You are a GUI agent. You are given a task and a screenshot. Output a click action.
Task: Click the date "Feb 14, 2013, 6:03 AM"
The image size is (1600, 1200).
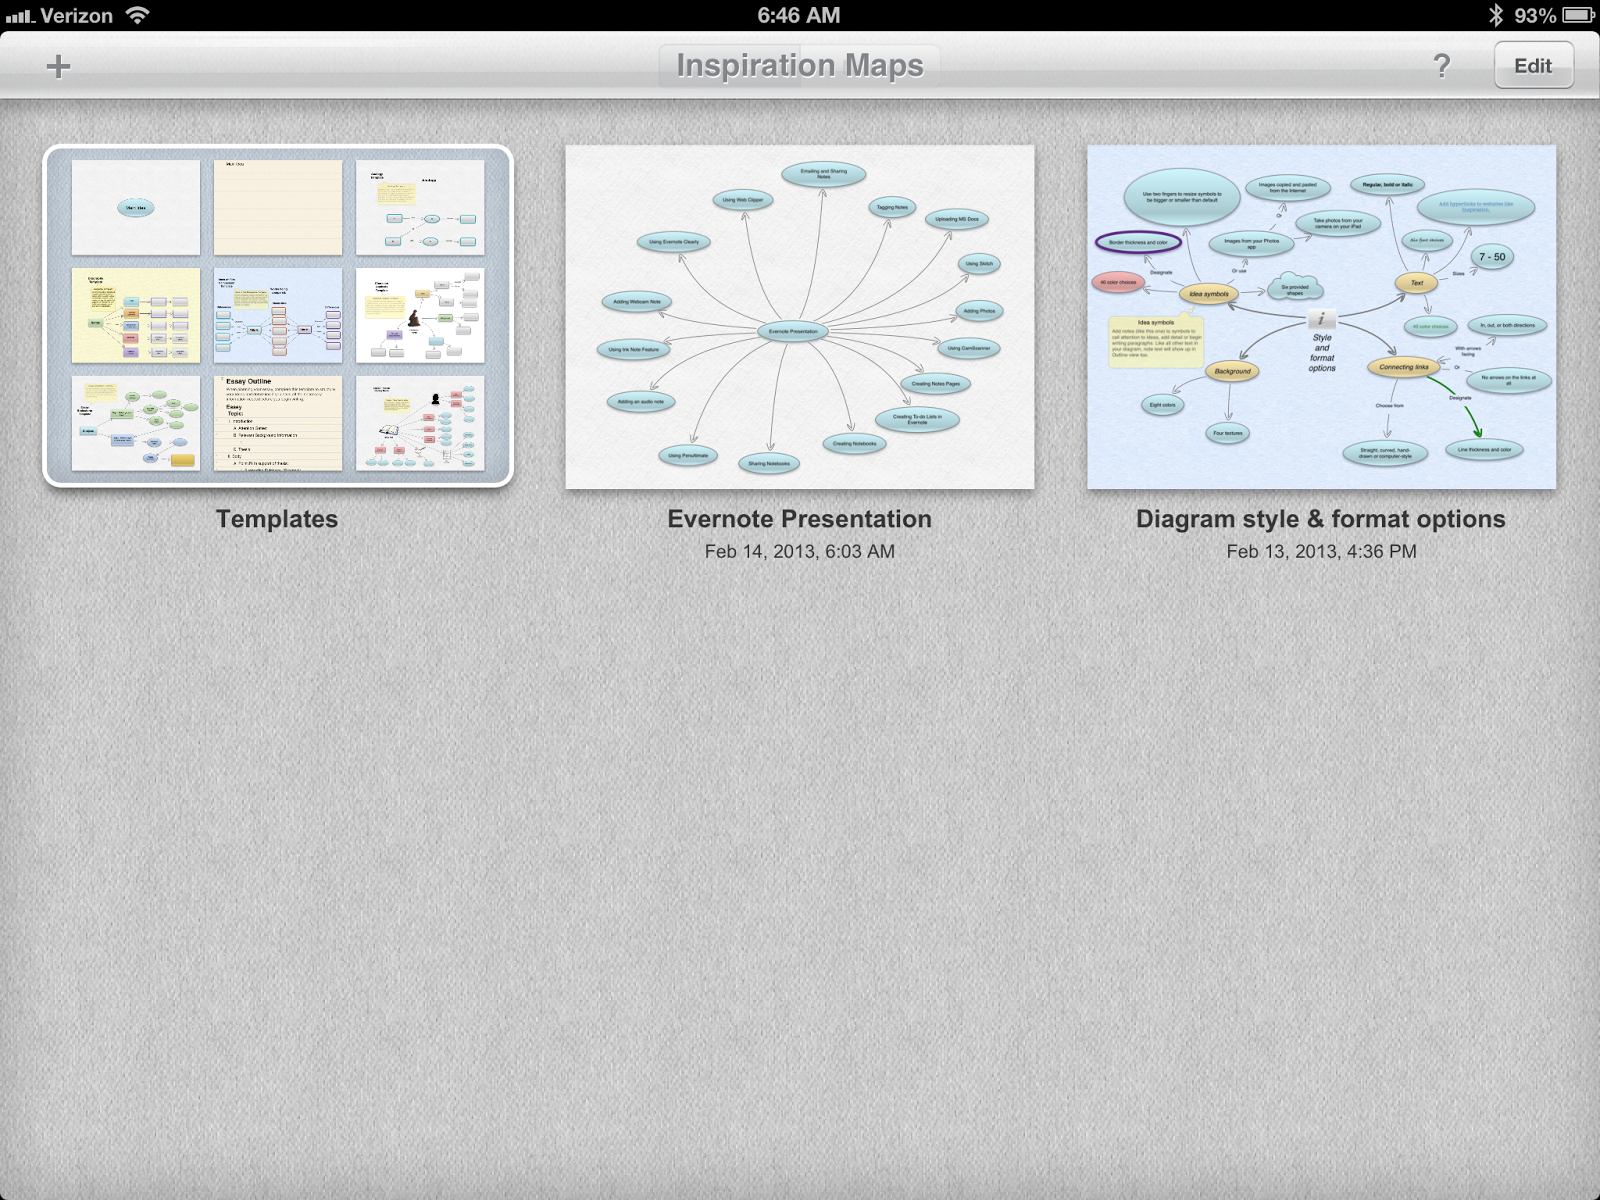pyautogui.click(x=800, y=551)
